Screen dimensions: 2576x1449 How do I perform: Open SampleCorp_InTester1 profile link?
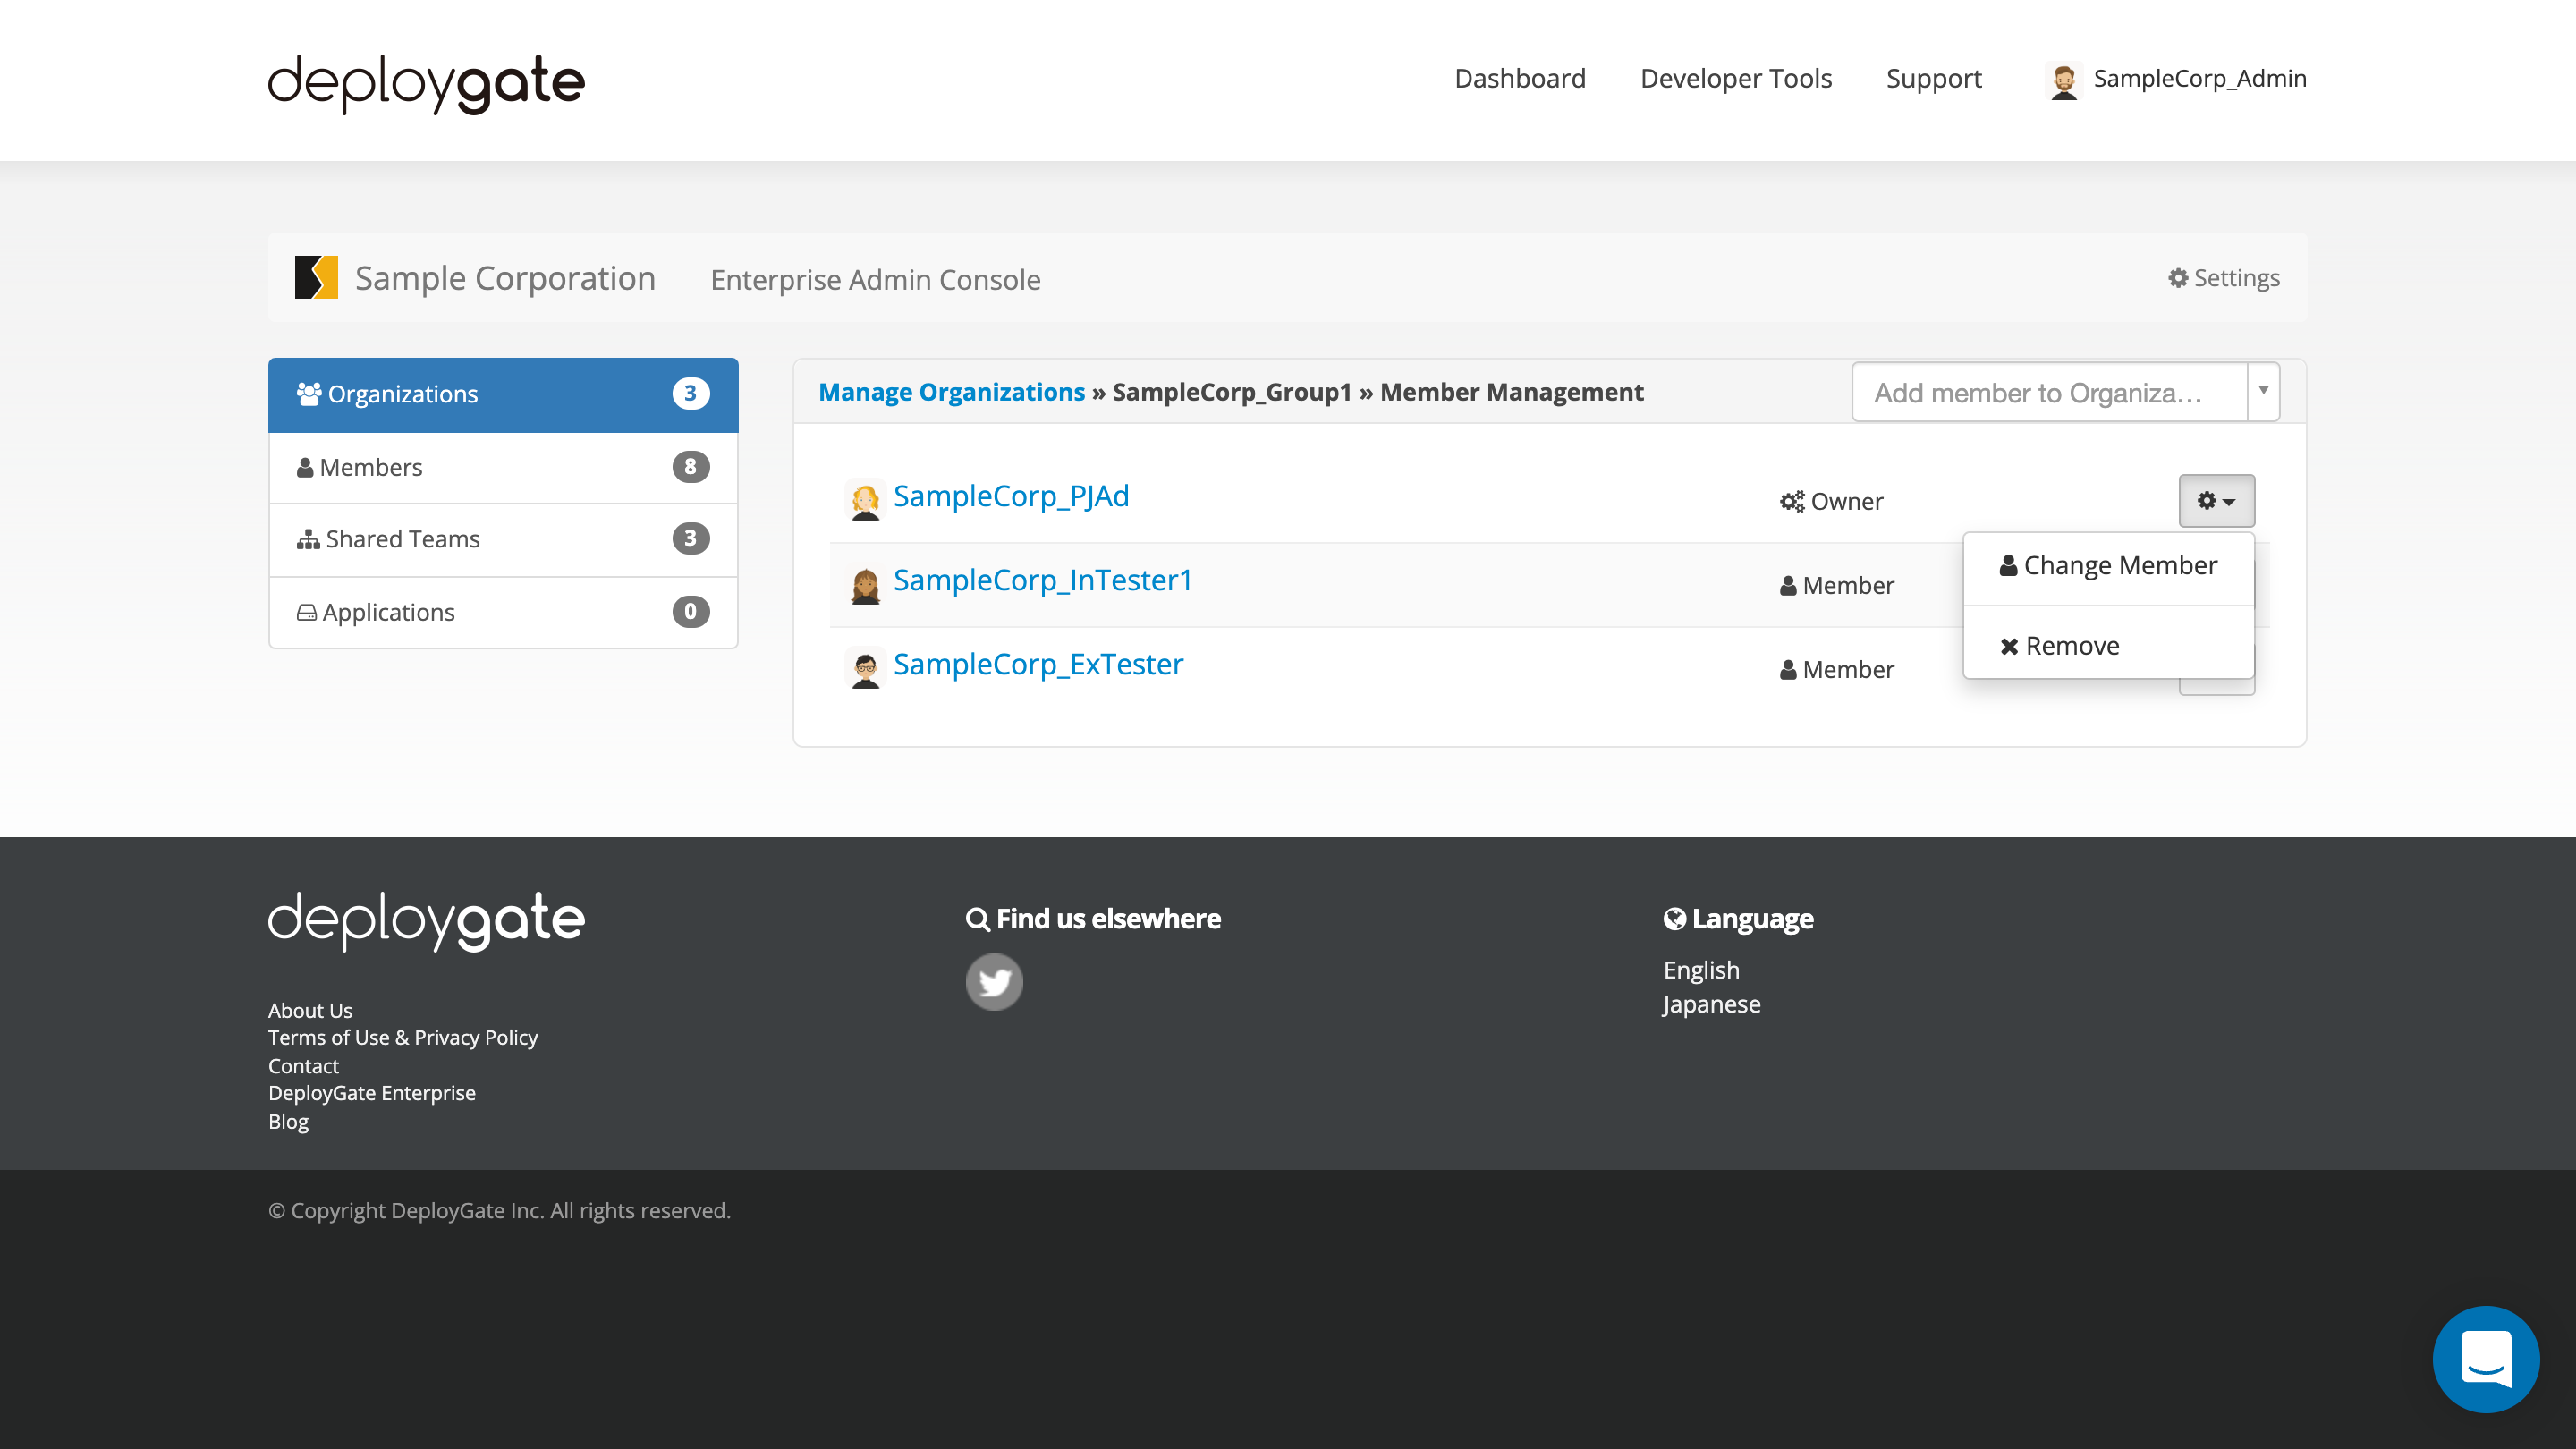tap(1042, 580)
